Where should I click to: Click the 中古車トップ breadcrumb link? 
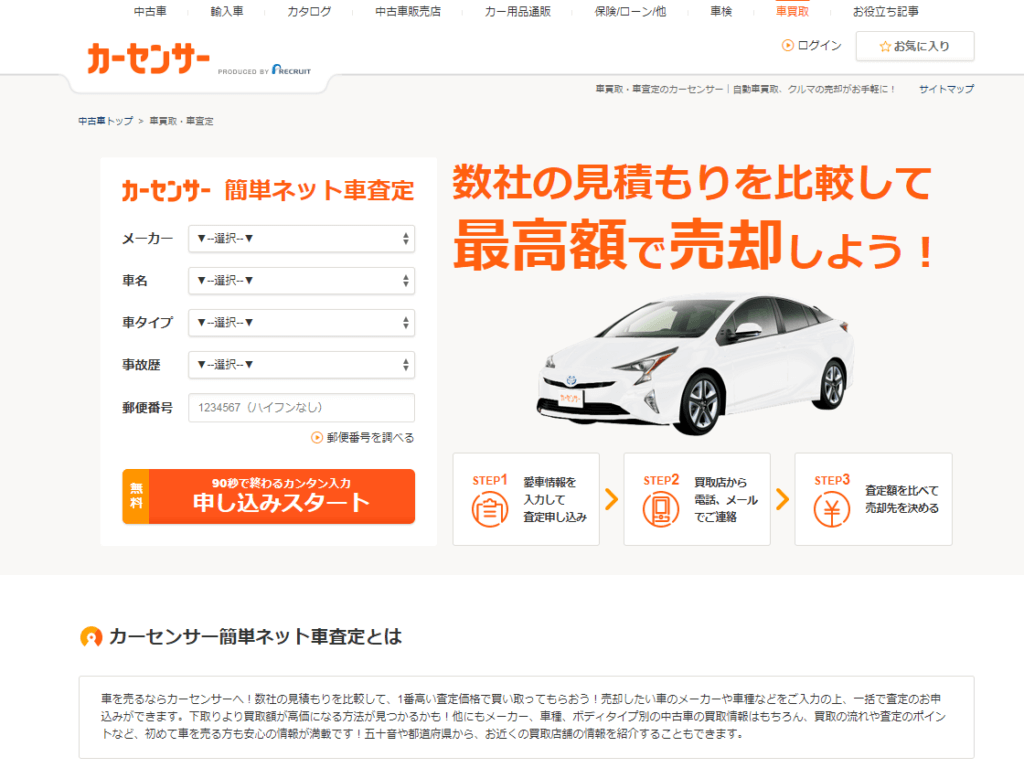105,121
